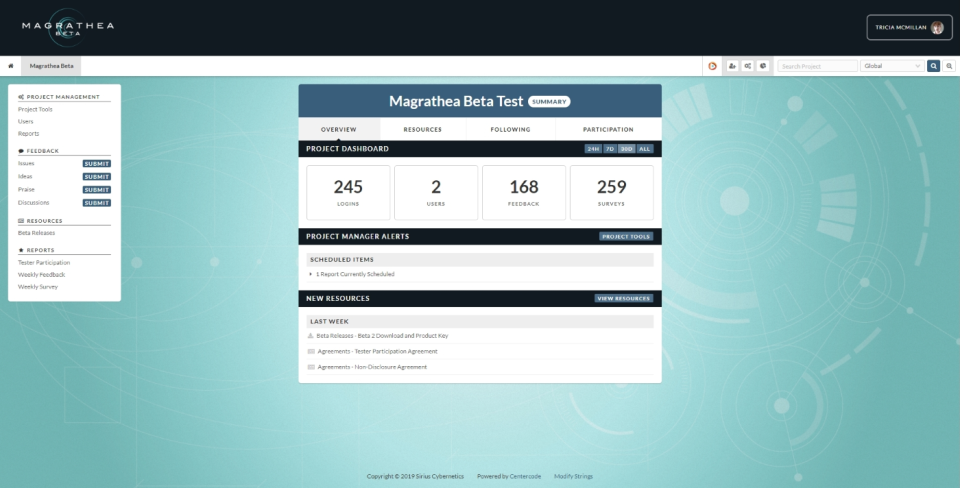Viewport: 960px width, 488px height.
Task: Submit a new Discussion
Action: tap(97, 203)
